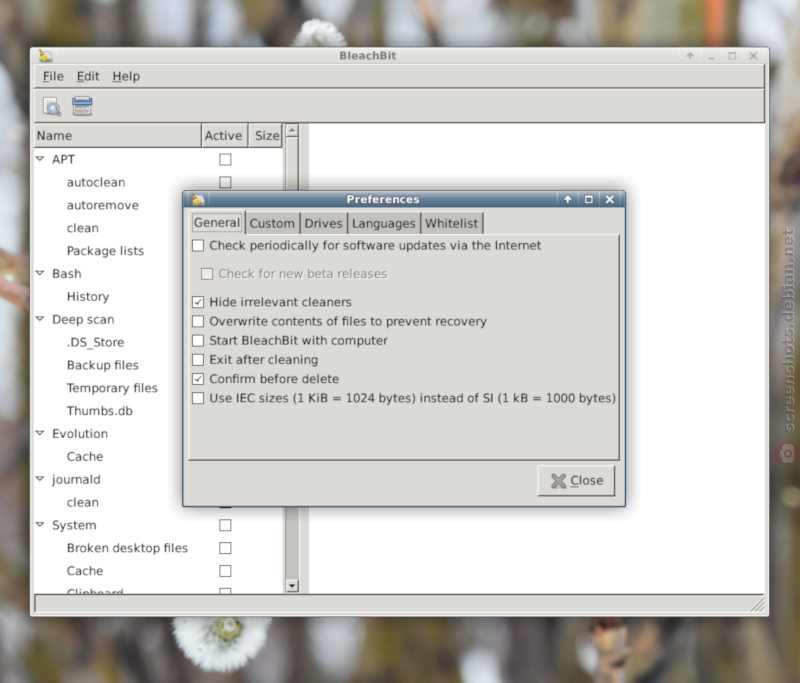Enable periodic software update checks

pyautogui.click(x=198, y=246)
